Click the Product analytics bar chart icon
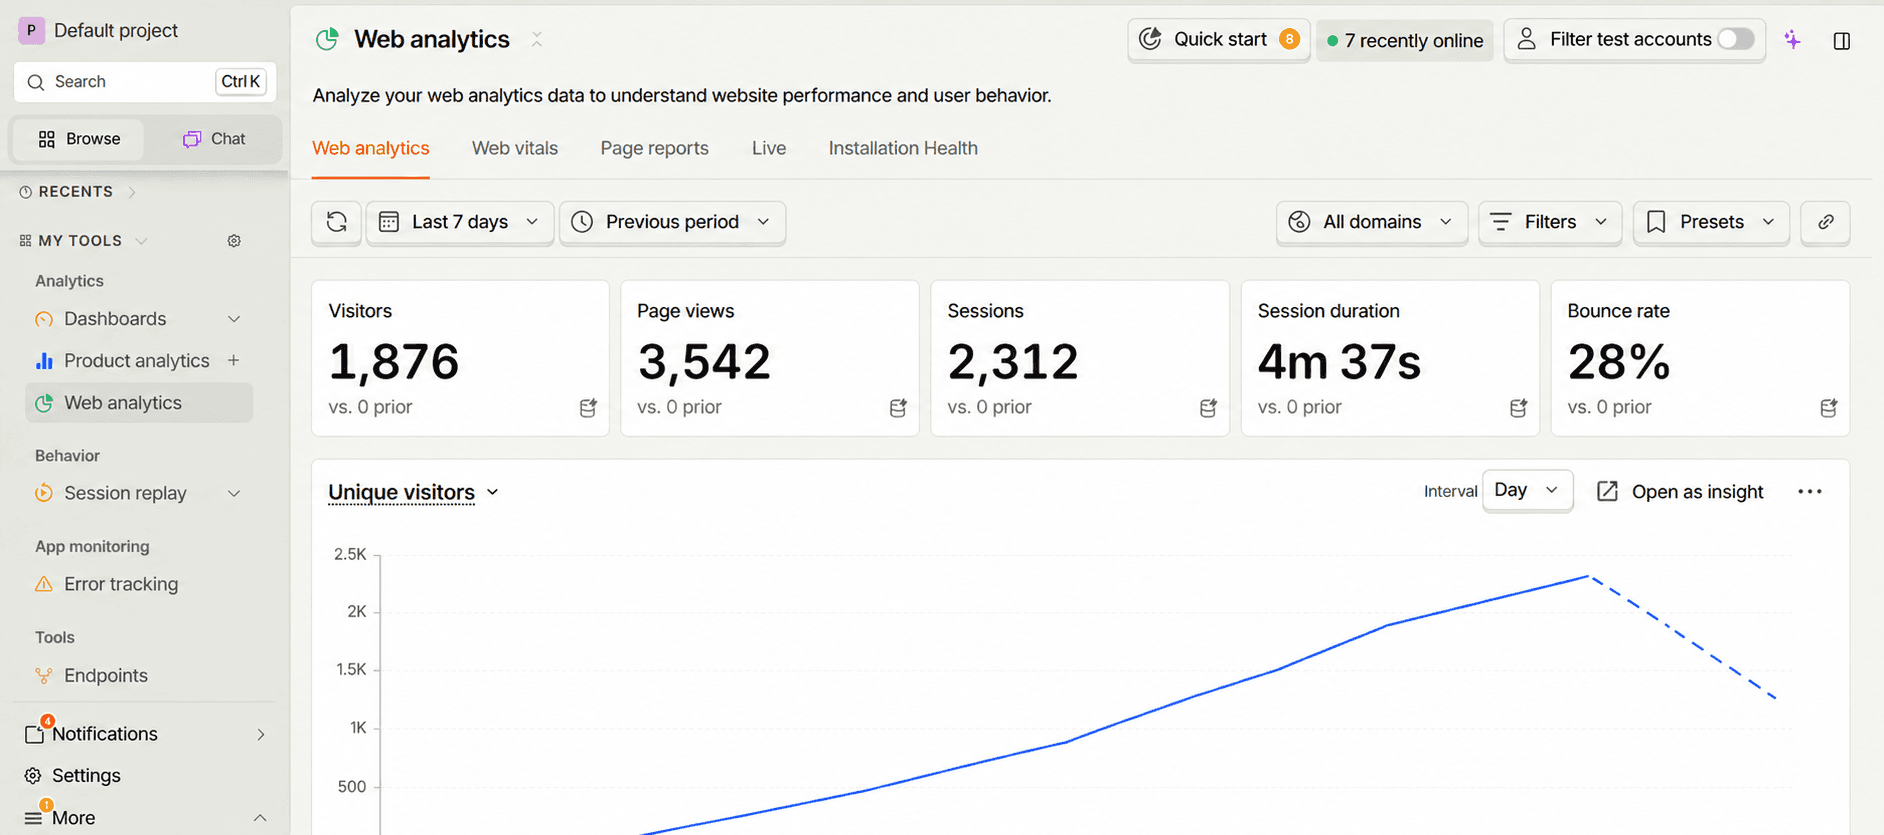 click(44, 361)
